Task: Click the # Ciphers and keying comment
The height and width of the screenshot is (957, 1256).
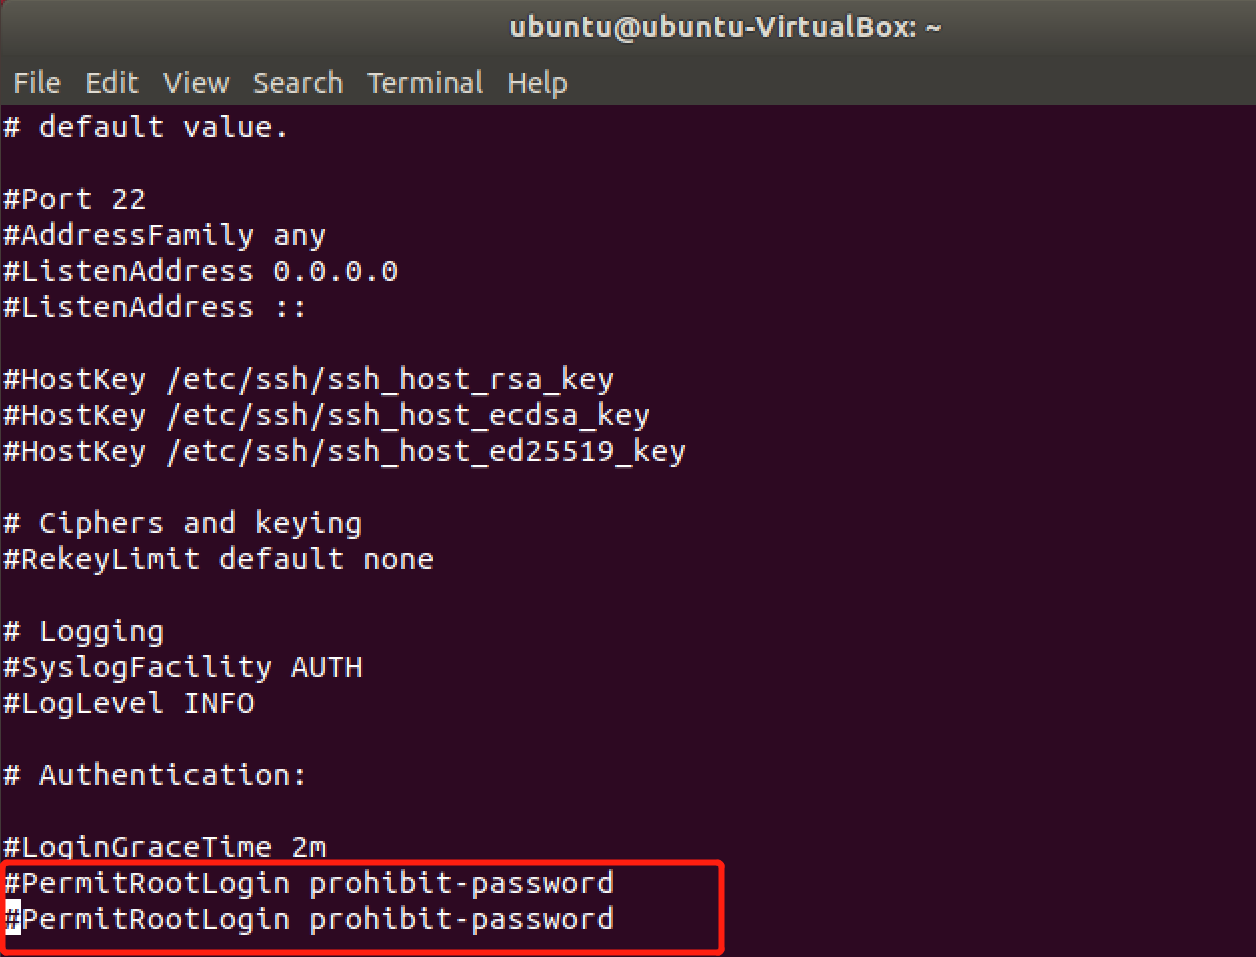Action: tap(183, 524)
